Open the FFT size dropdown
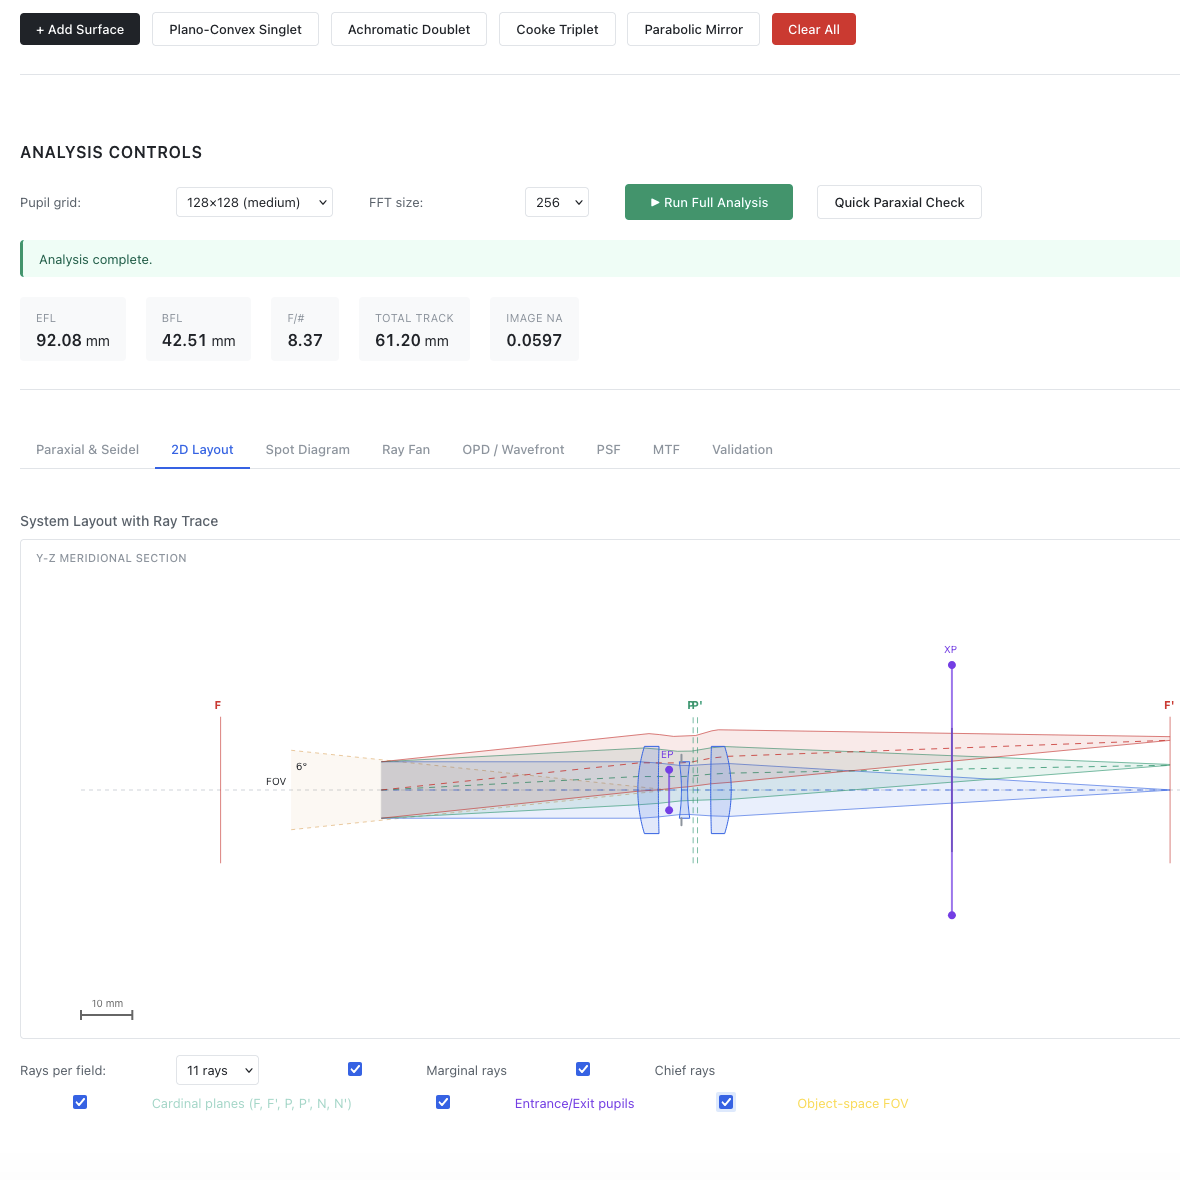Screen dimensions: 1180x1180 coord(556,202)
